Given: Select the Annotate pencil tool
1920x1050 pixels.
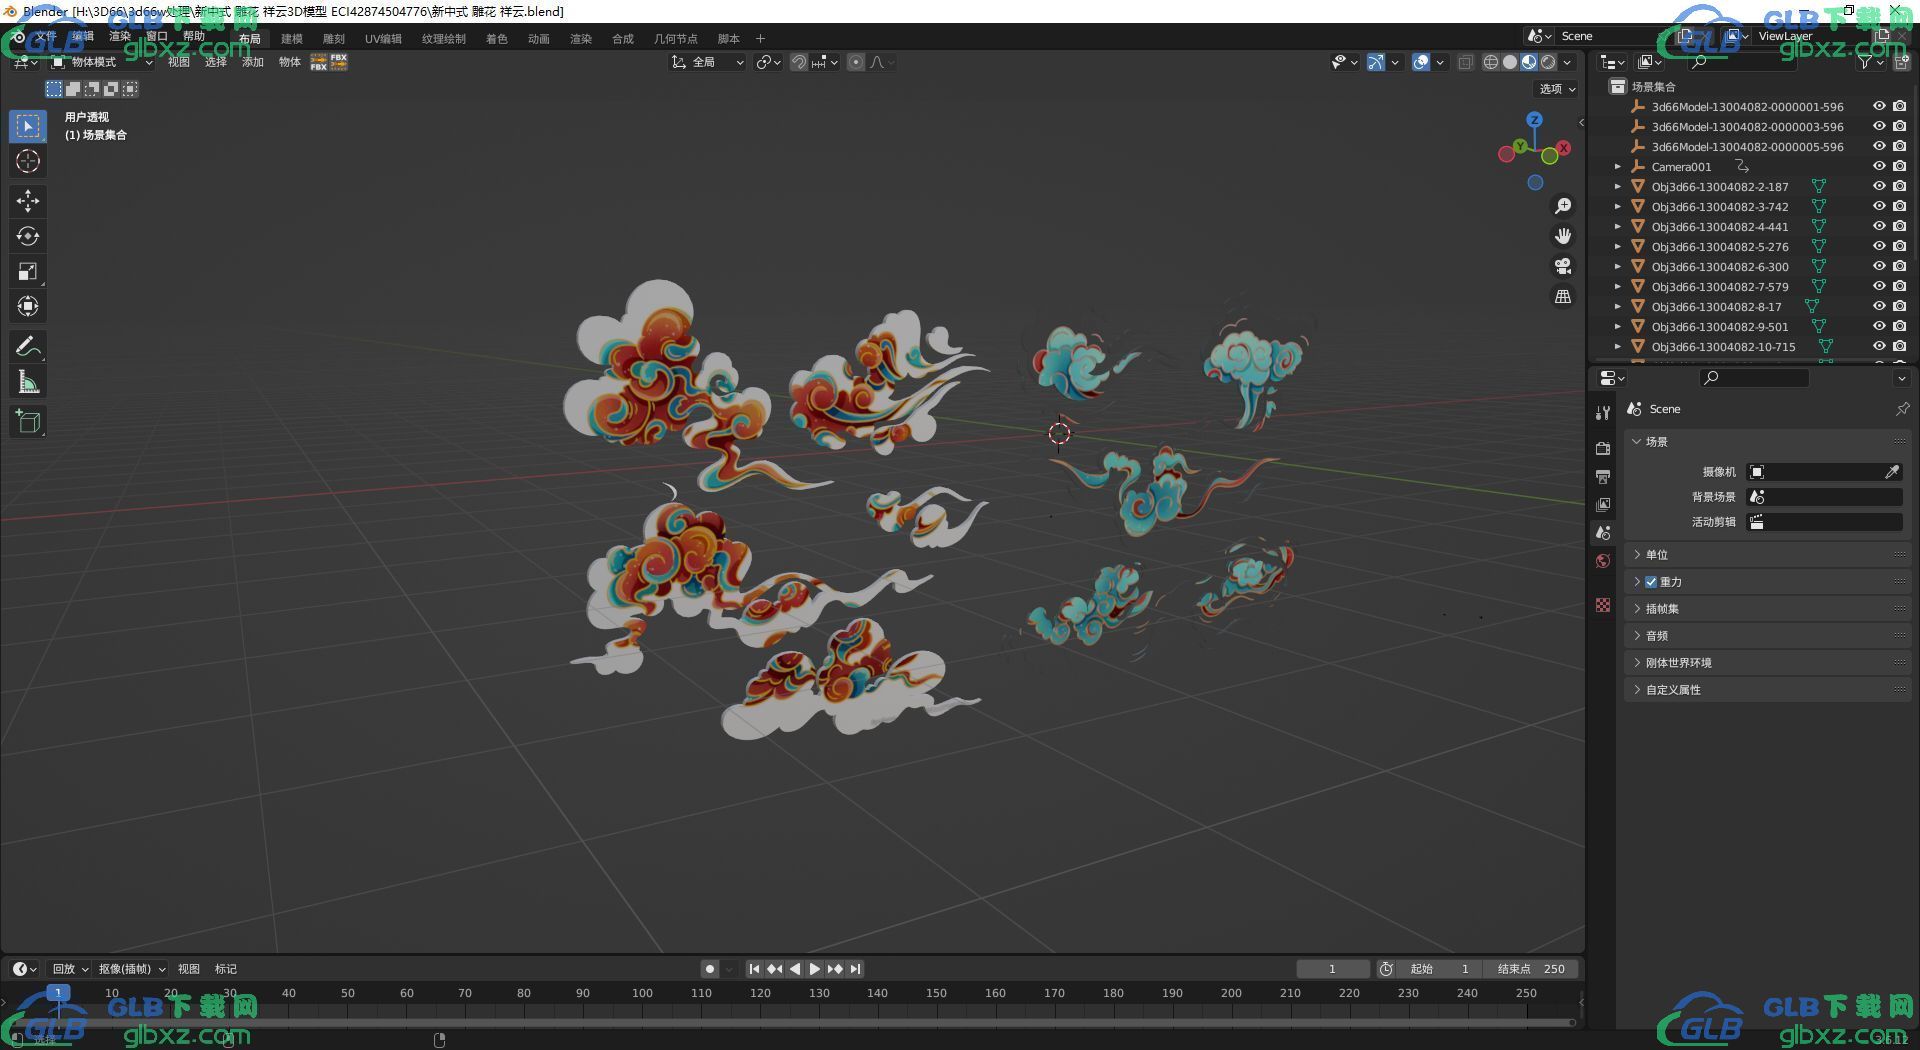Looking at the screenshot, I should pyautogui.click(x=28, y=346).
